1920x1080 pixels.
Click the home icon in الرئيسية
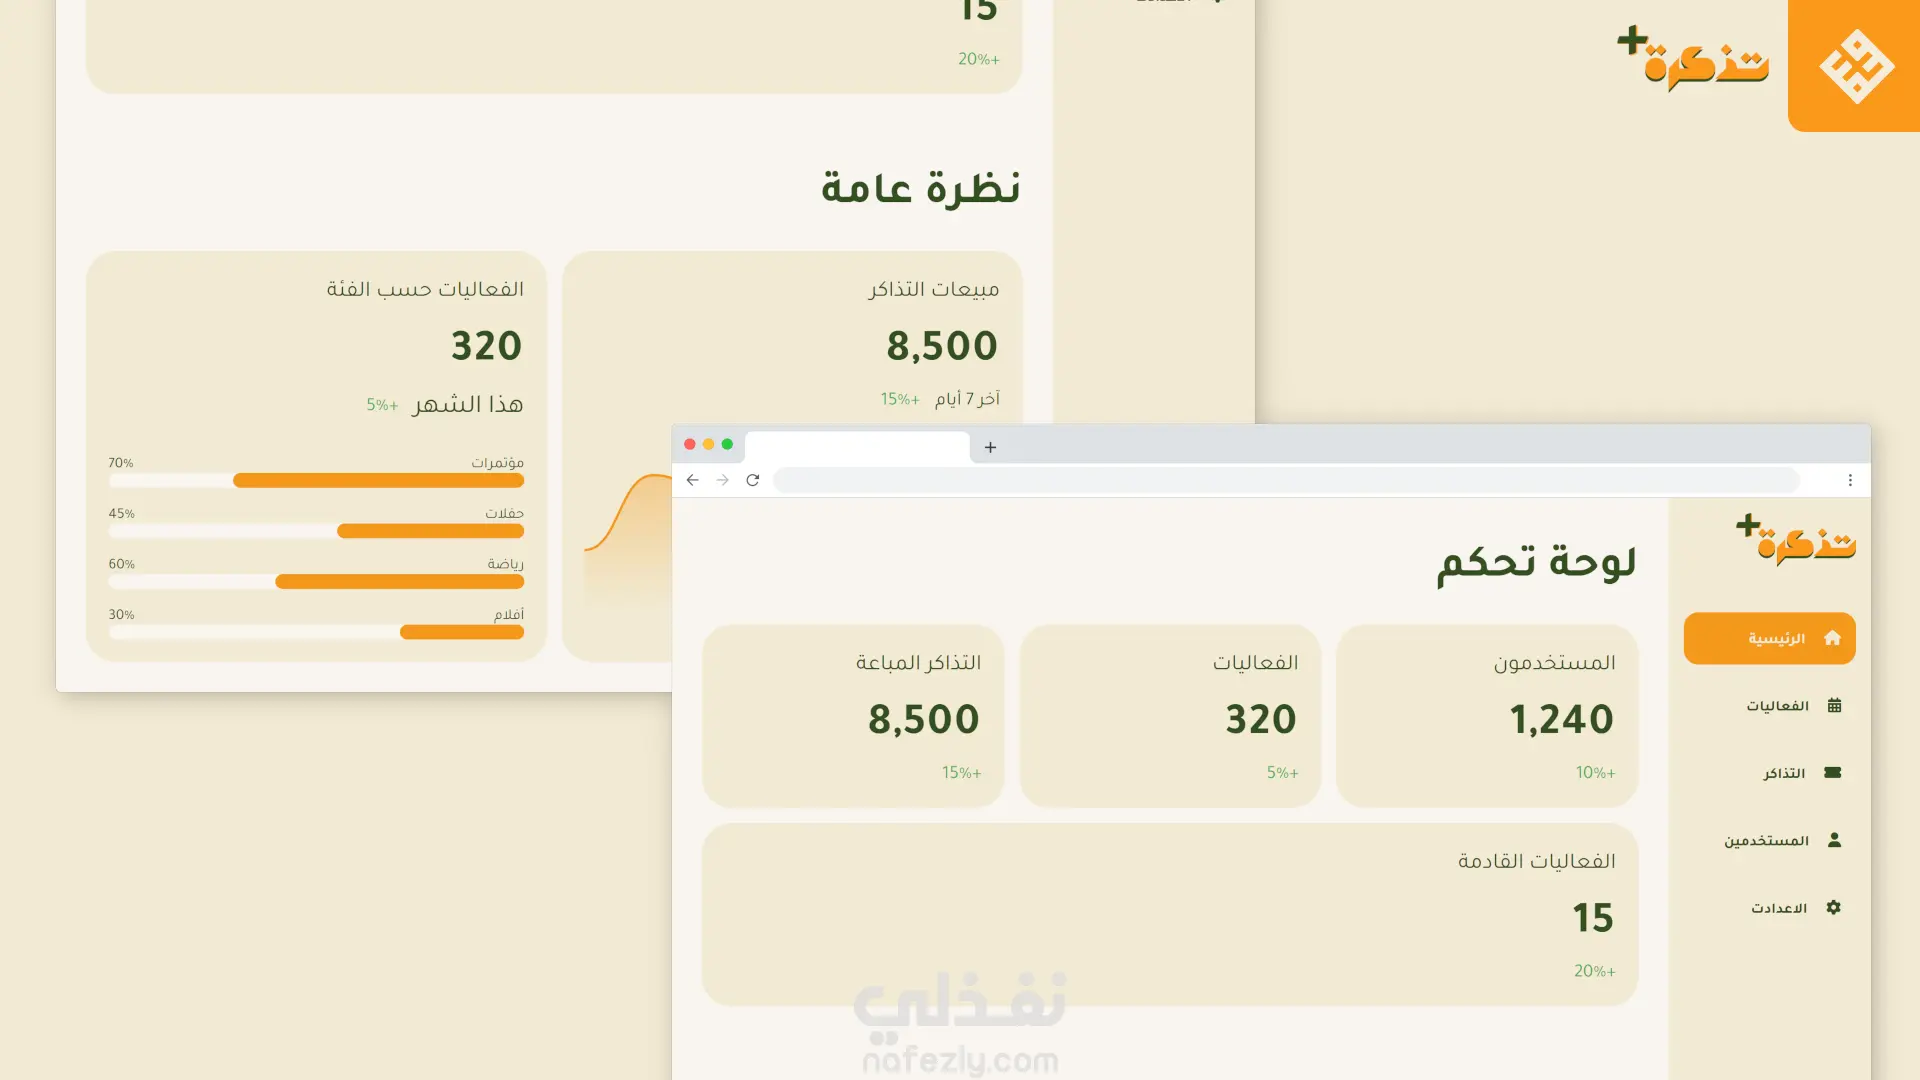click(1832, 638)
